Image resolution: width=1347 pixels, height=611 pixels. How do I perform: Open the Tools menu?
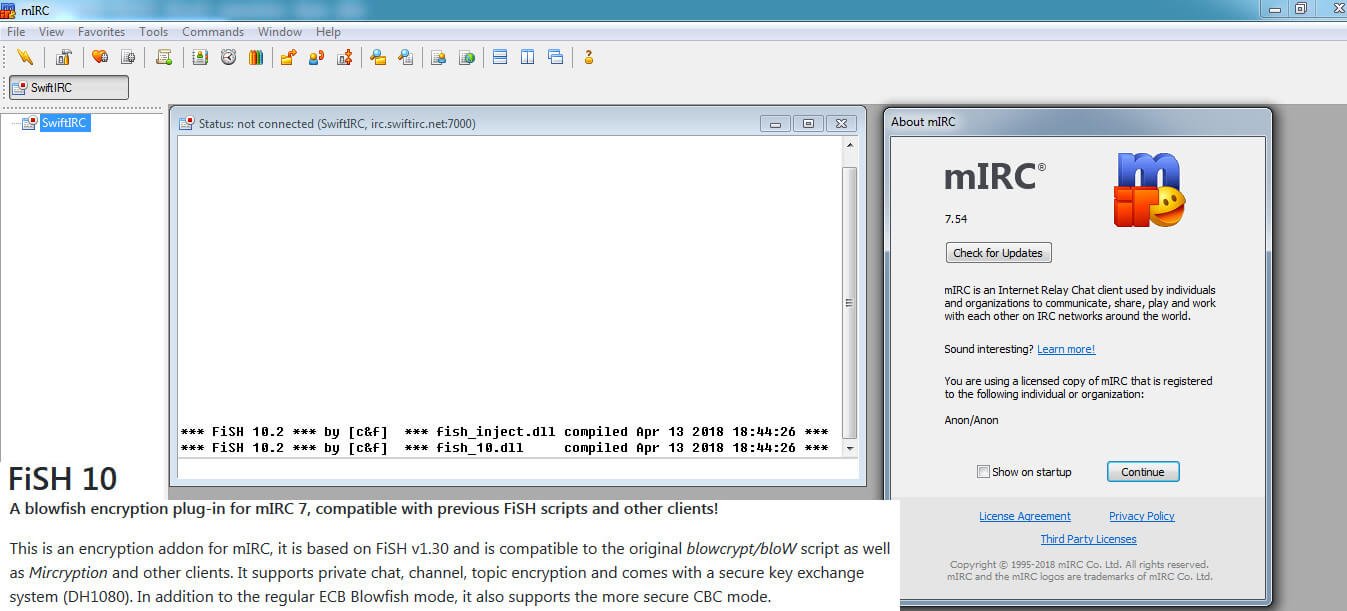[x=153, y=32]
